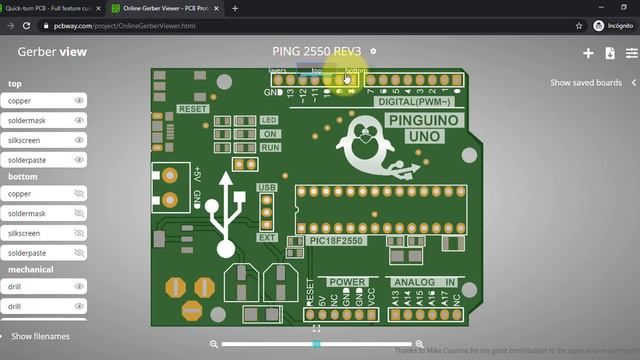Show the bottom solderpaste layer
Image resolution: width=640 pixels, height=360 pixels.
[x=79, y=253]
